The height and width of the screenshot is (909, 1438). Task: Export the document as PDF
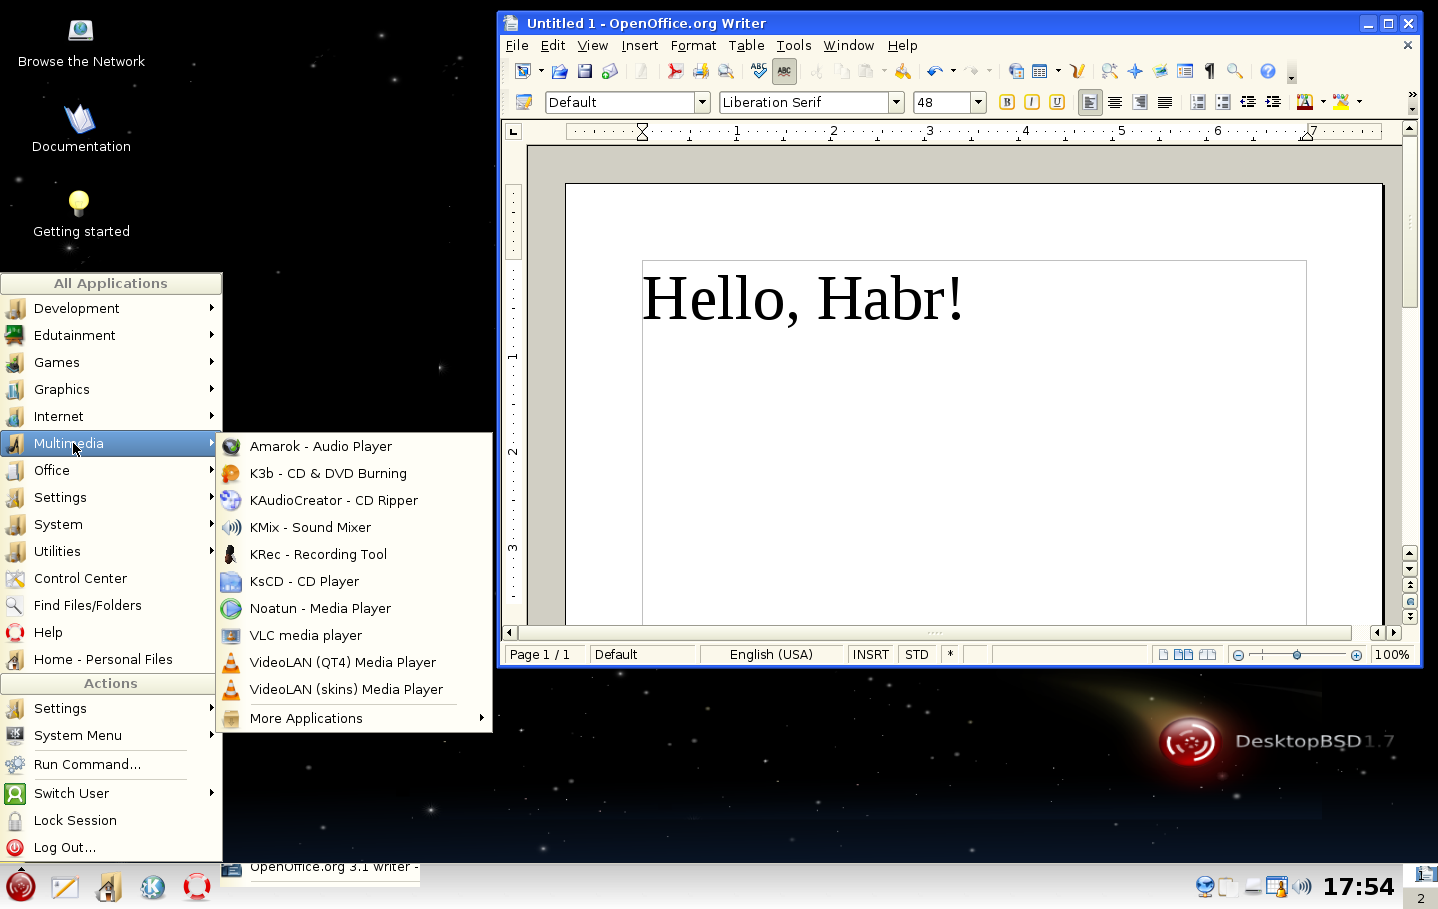(676, 71)
